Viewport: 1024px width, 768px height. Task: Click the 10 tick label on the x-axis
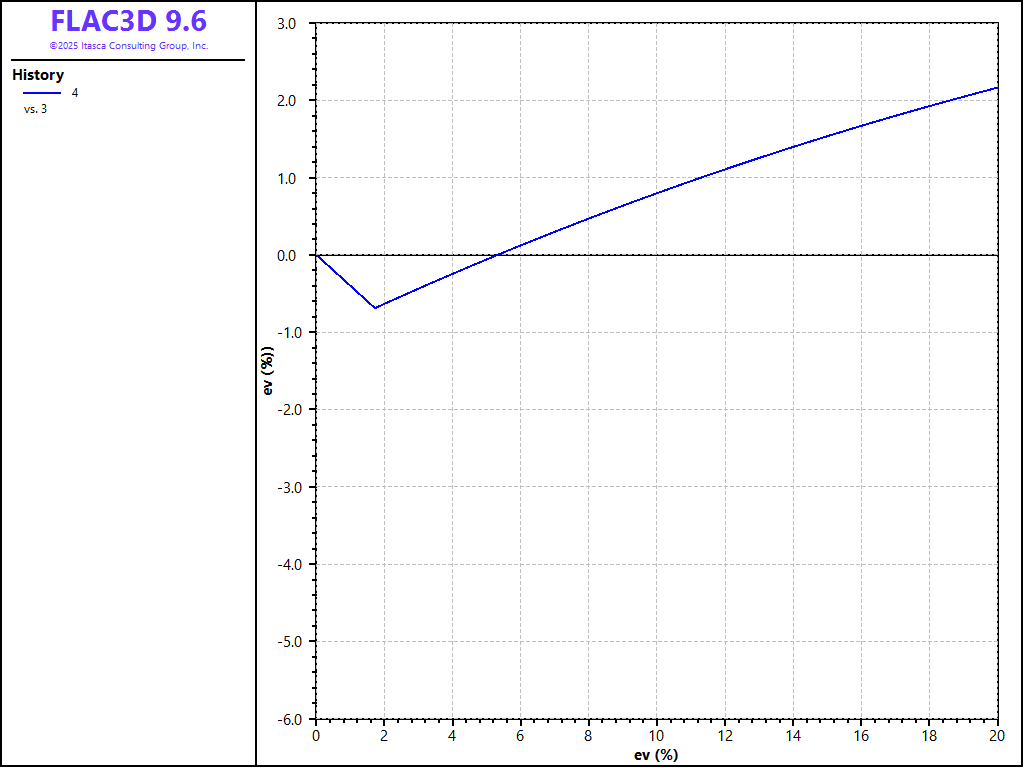tap(657, 735)
